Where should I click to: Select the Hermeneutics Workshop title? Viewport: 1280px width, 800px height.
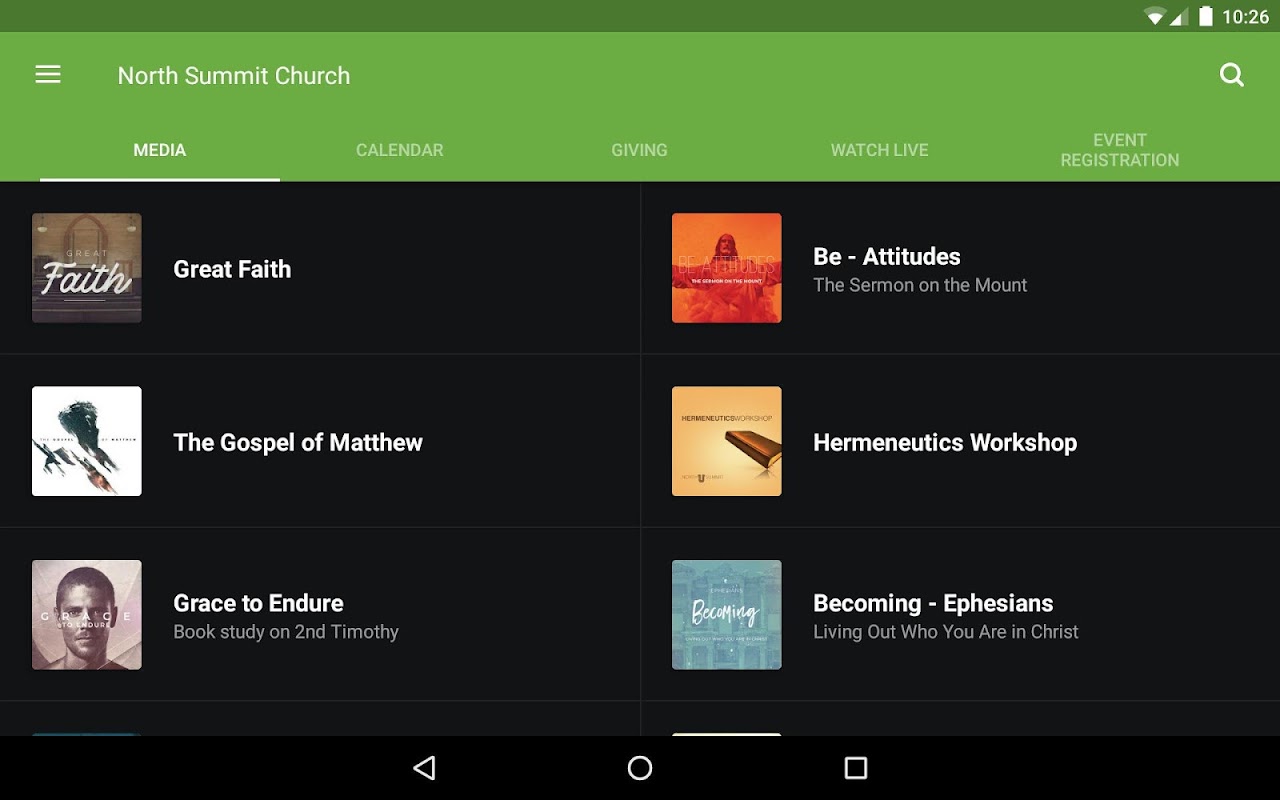pyautogui.click(x=945, y=443)
